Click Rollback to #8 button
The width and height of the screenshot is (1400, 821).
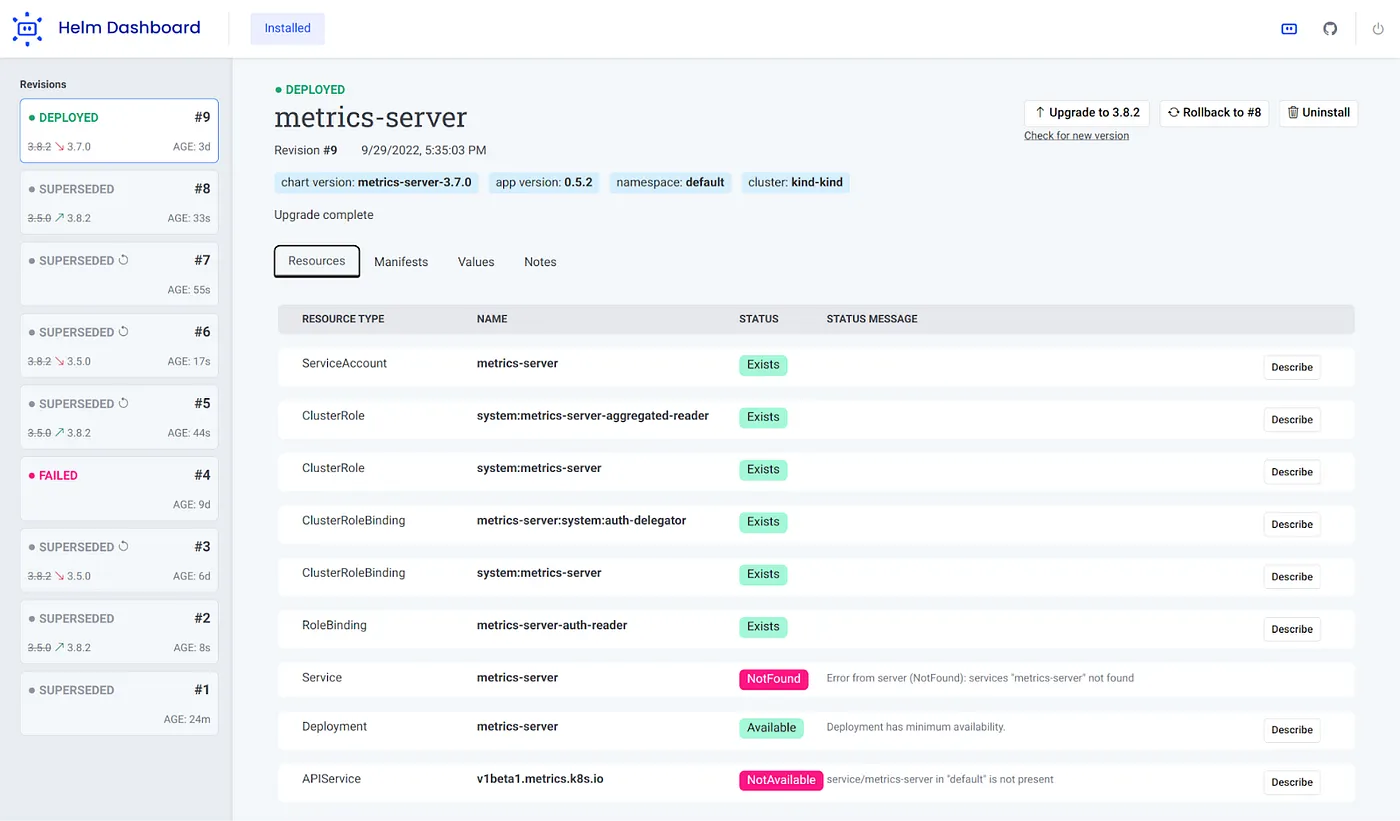[x=1214, y=113]
